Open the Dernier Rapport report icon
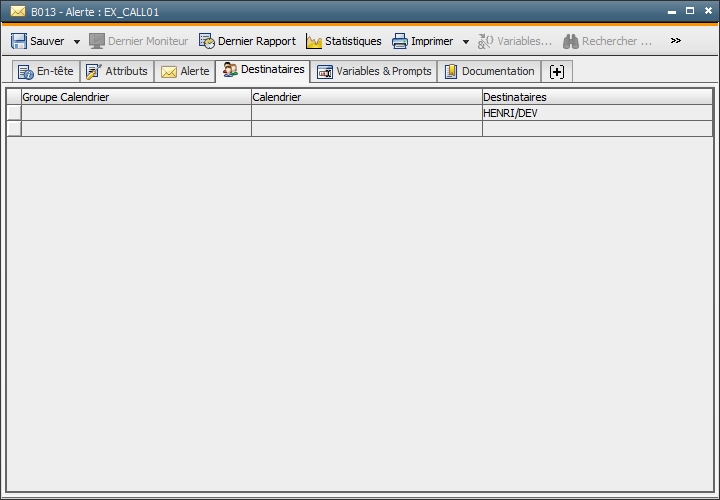 [x=207, y=41]
